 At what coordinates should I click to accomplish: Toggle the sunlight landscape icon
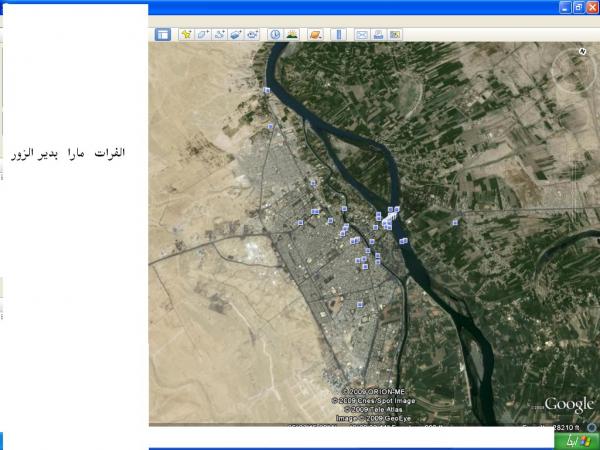(x=292, y=34)
